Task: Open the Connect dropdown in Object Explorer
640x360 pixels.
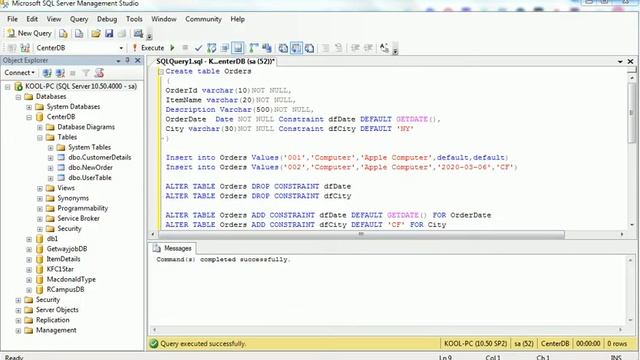Action: click(19, 73)
